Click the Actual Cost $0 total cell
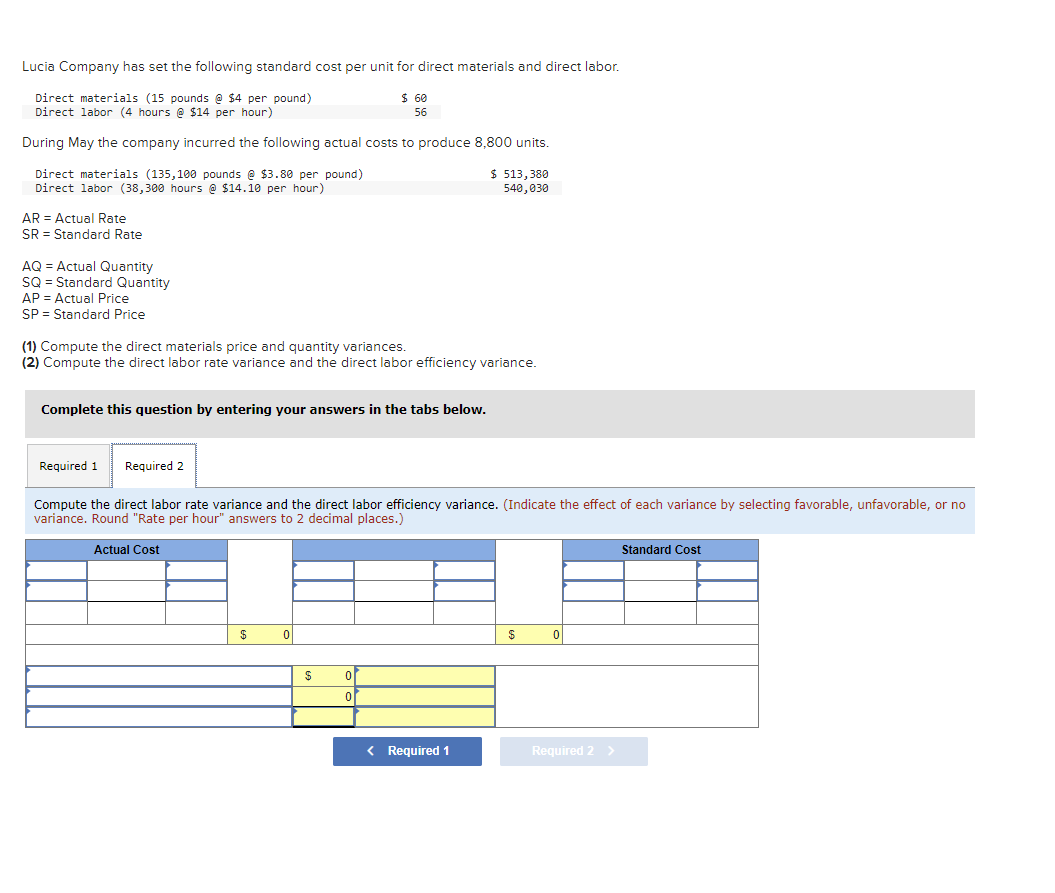This screenshot has height=893, width=1055. [262, 634]
